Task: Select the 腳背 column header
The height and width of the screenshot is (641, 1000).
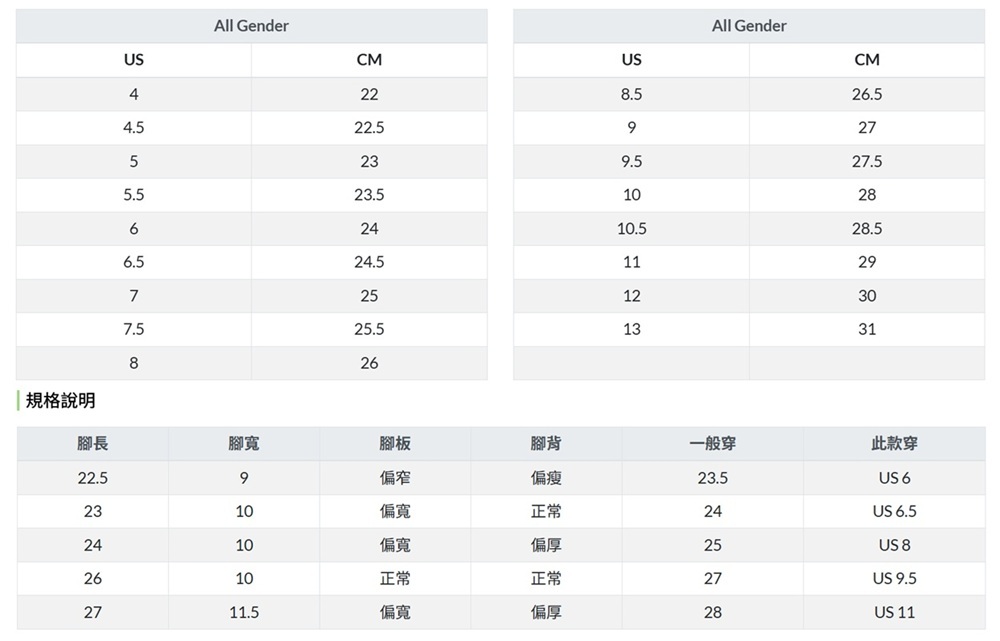Action: point(546,444)
